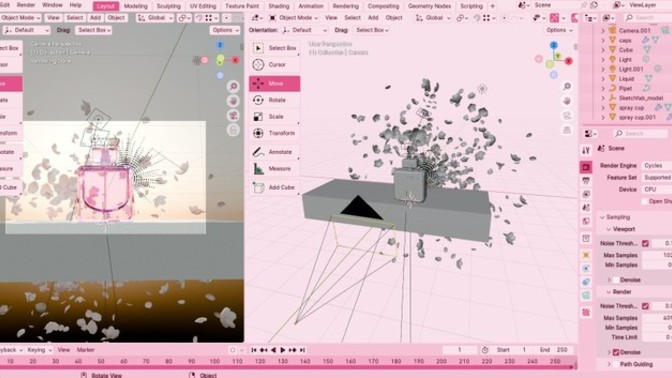
Task: Select the Rotate tool in right viewport
Action: 274,100
